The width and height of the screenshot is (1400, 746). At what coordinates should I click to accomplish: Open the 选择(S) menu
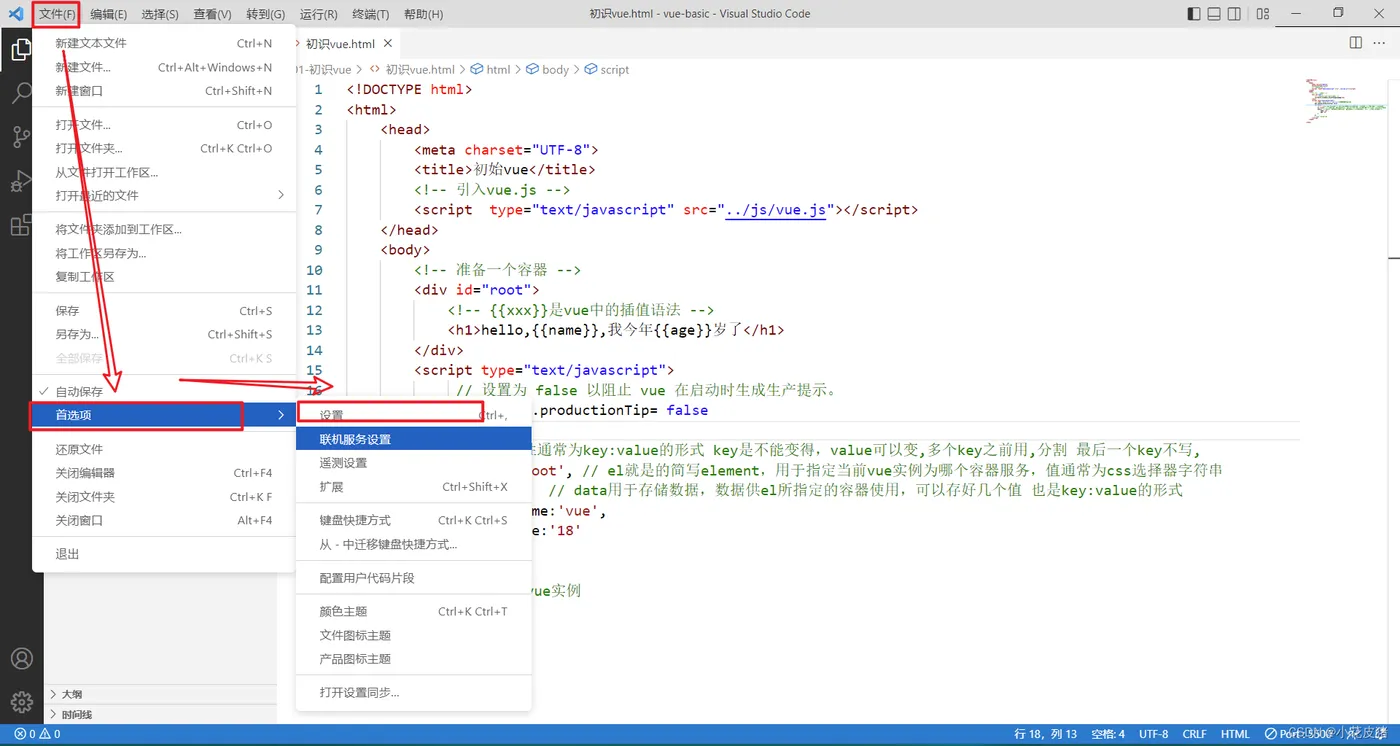[x=160, y=14]
